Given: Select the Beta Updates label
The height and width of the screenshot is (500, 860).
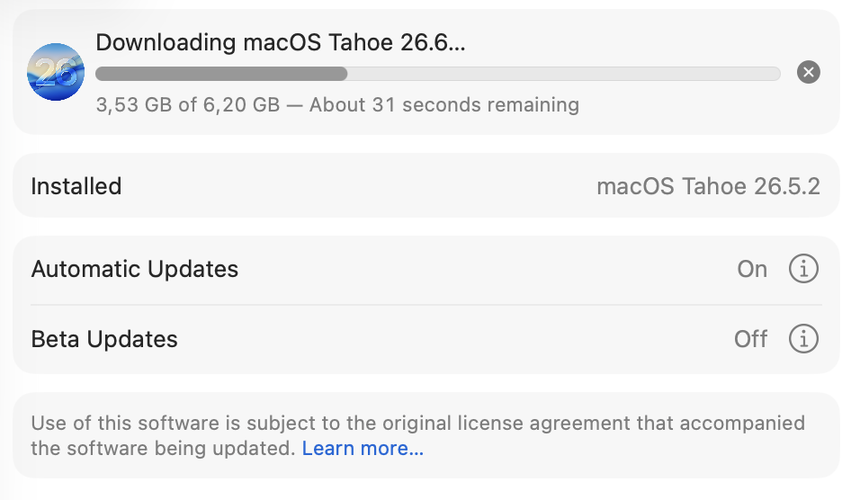Looking at the screenshot, I should coord(104,339).
